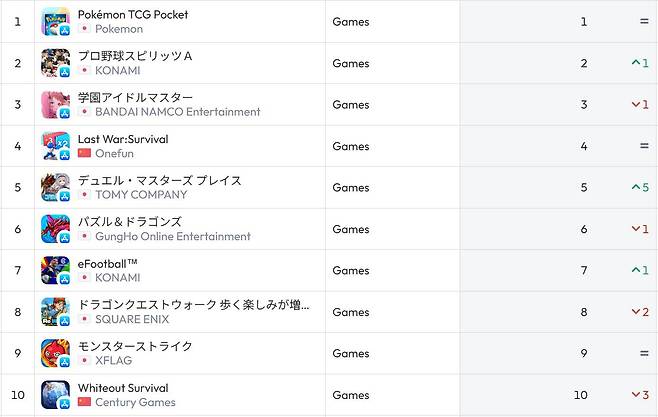The height and width of the screenshot is (417, 658).
Task: Click the 学園アイドルマスター app icon
Action: pyautogui.click(x=55, y=104)
